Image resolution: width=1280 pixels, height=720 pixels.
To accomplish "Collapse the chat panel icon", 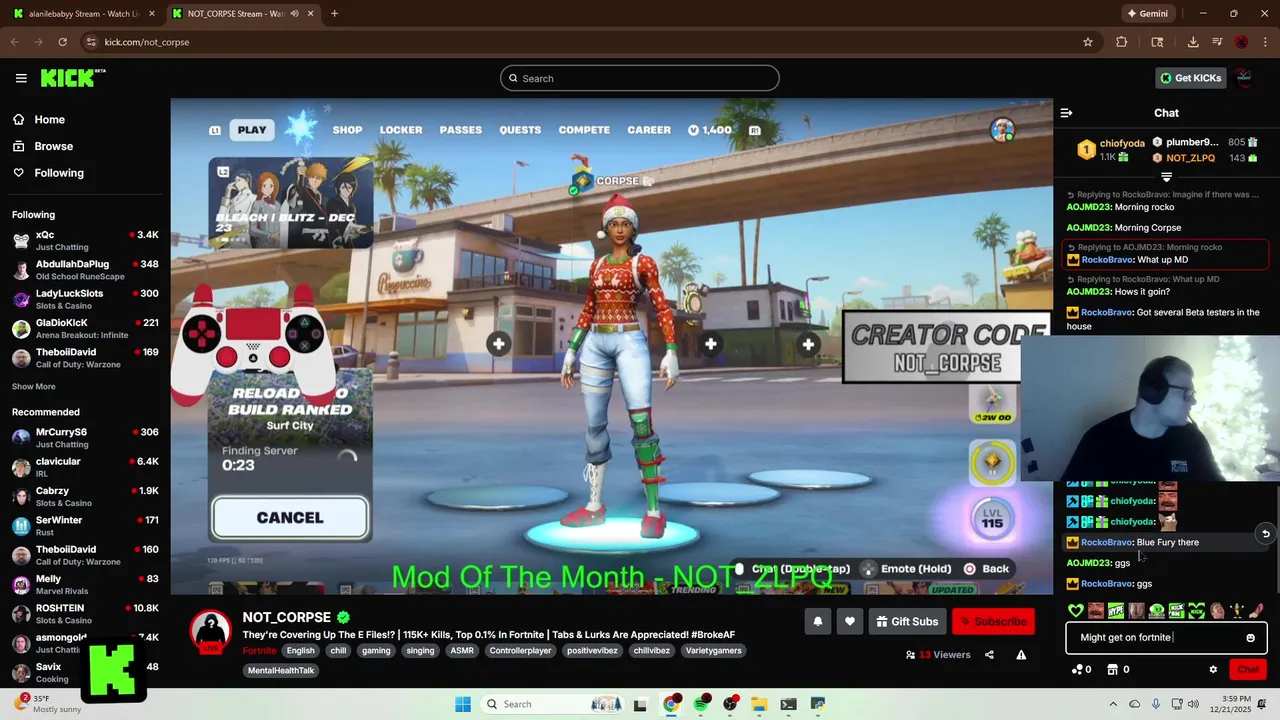I will pos(1066,113).
